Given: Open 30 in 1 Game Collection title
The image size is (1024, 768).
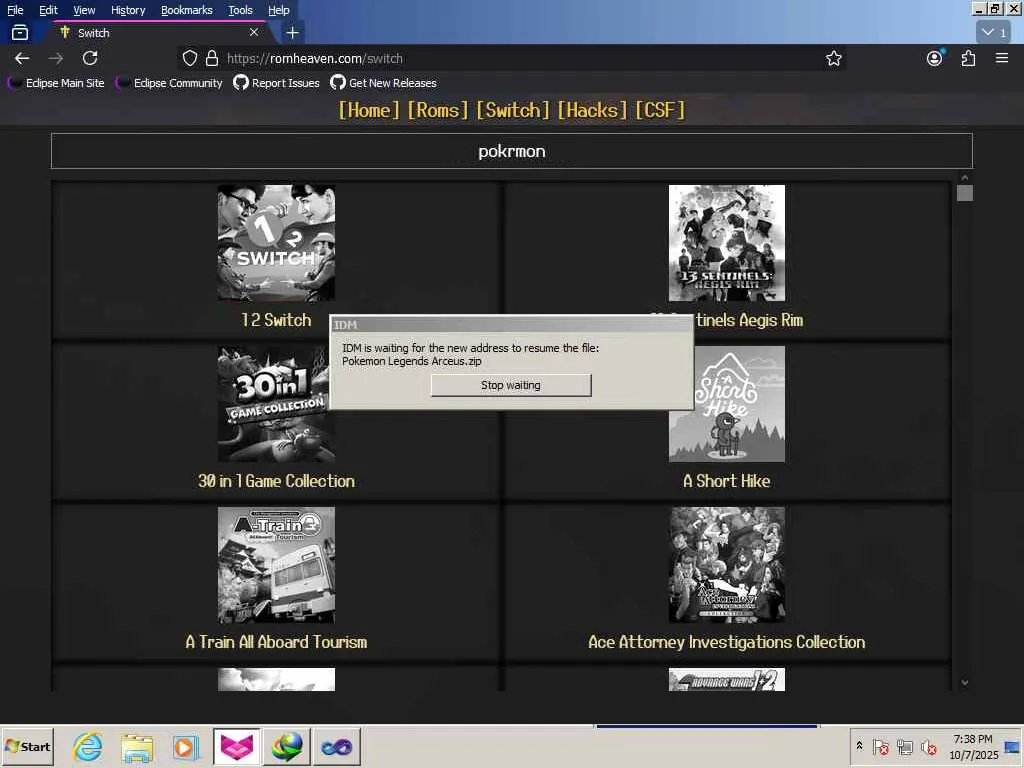Looking at the screenshot, I should point(276,481).
